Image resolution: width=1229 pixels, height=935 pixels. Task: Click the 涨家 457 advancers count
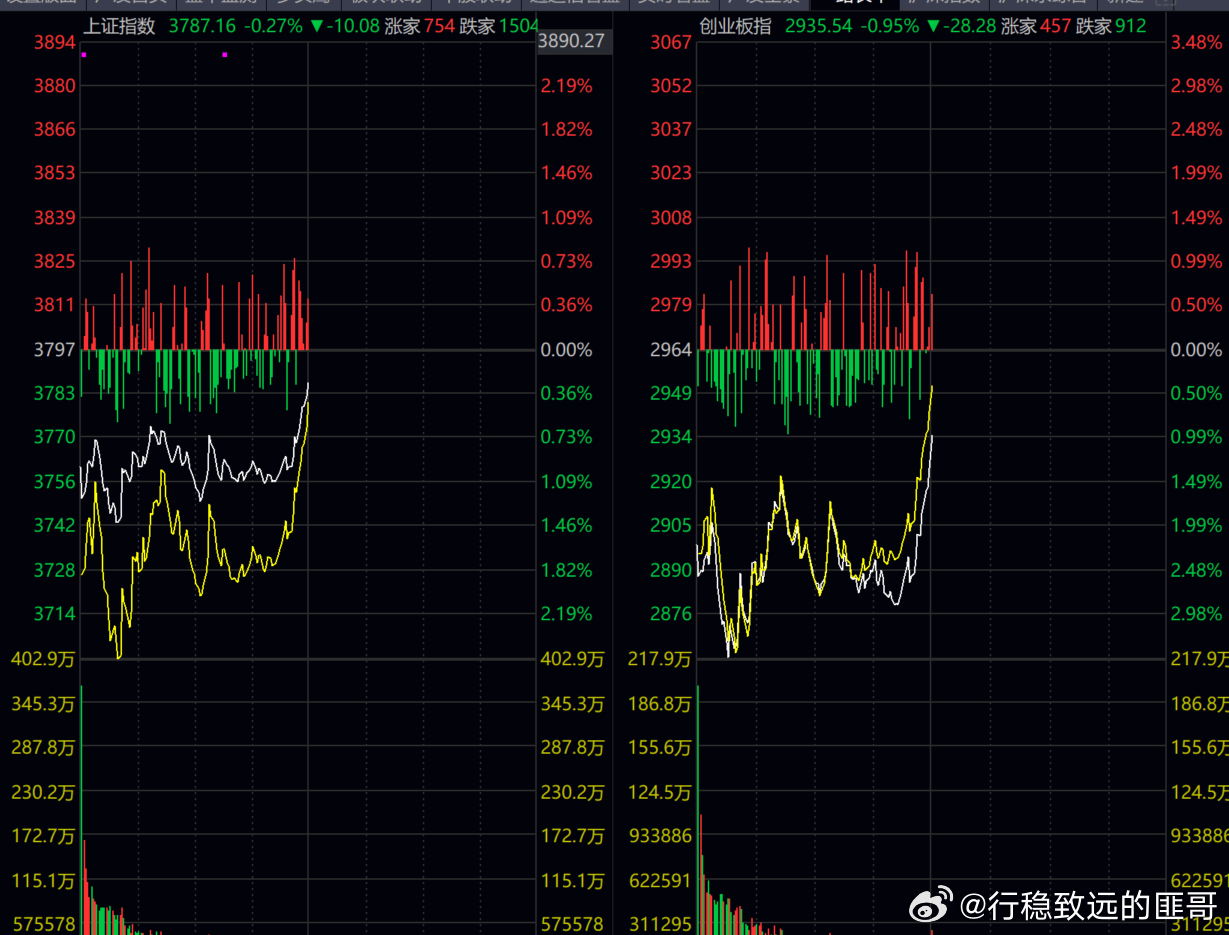(1036, 26)
